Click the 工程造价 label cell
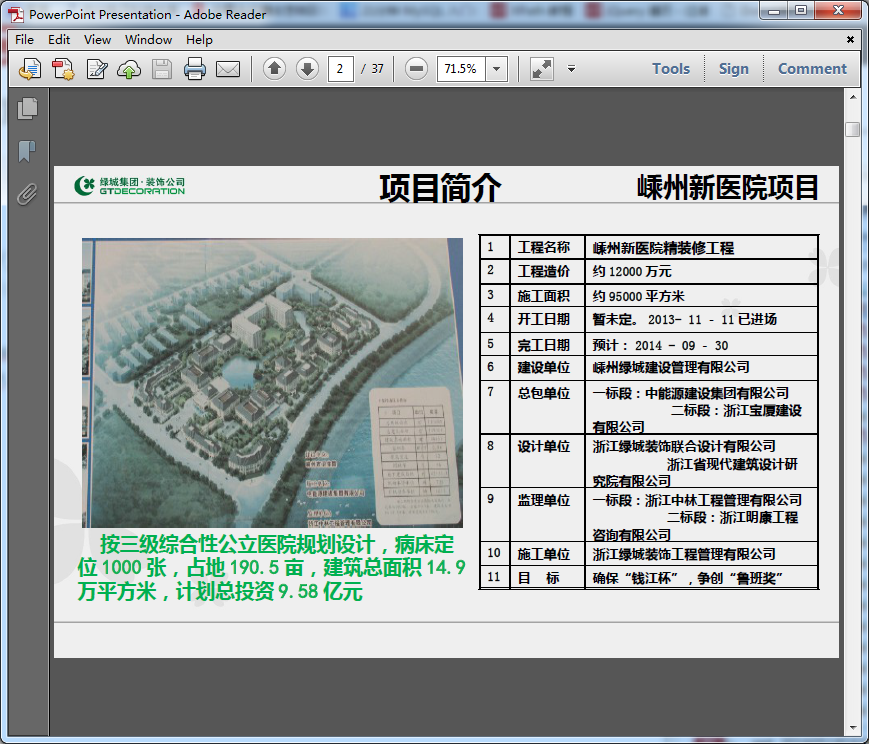Viewport: 869px width, 744px height. [x=548, y=272]
